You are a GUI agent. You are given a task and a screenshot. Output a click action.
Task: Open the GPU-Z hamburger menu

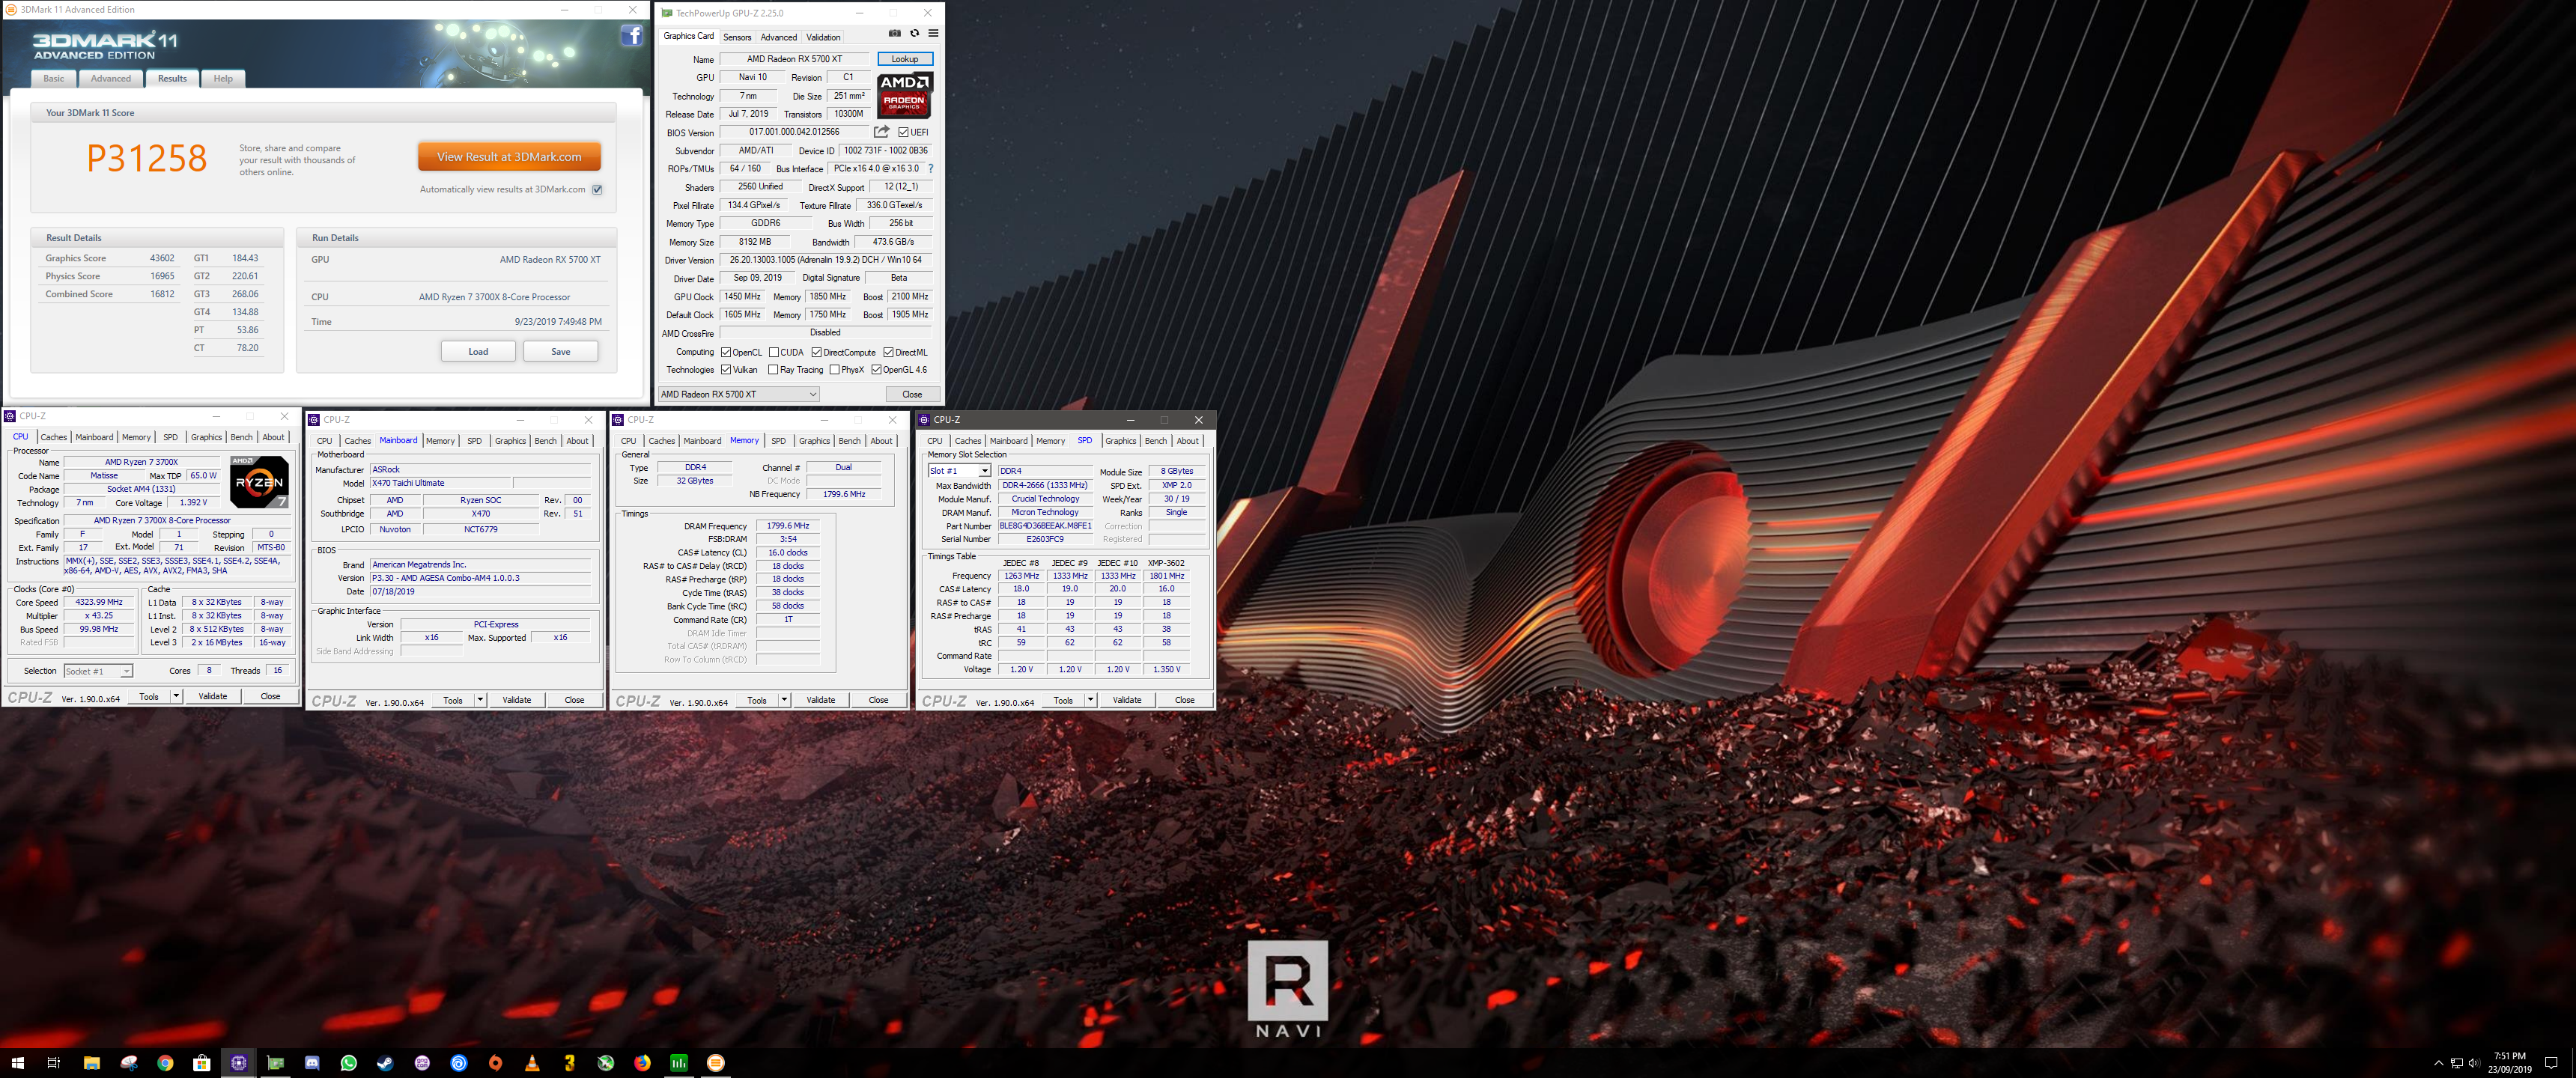point(933,33)
